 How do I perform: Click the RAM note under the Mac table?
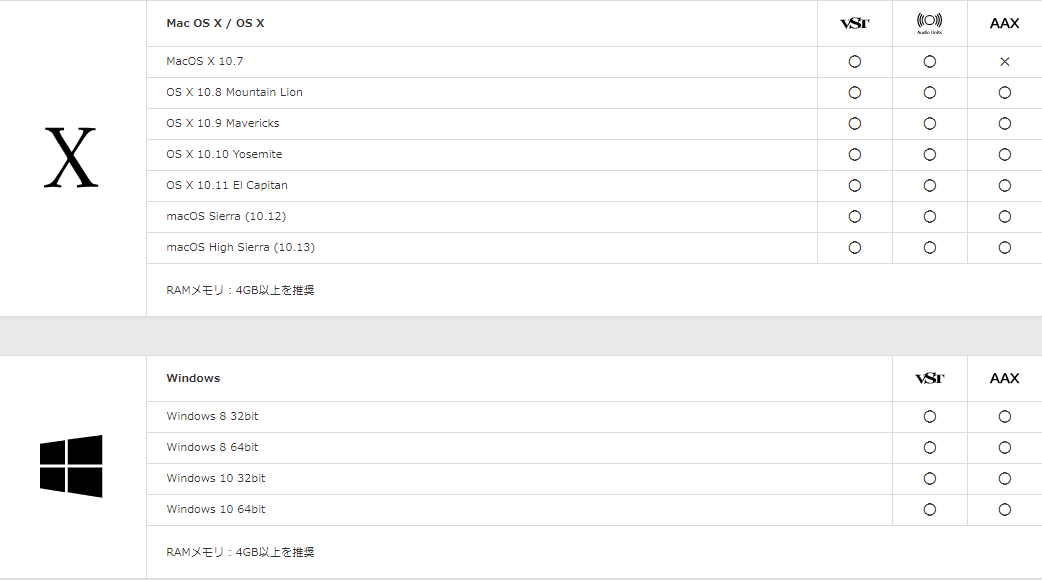(x=240, y=291)
